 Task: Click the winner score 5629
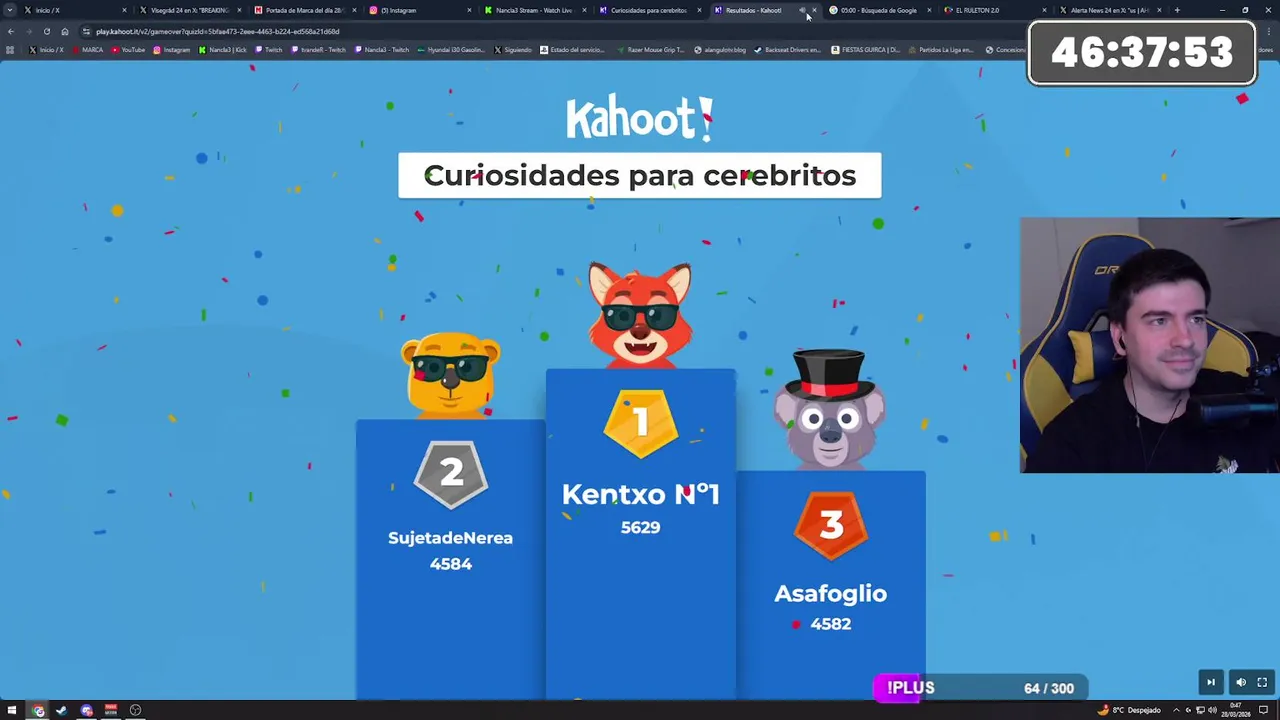(x=640, y=527)
